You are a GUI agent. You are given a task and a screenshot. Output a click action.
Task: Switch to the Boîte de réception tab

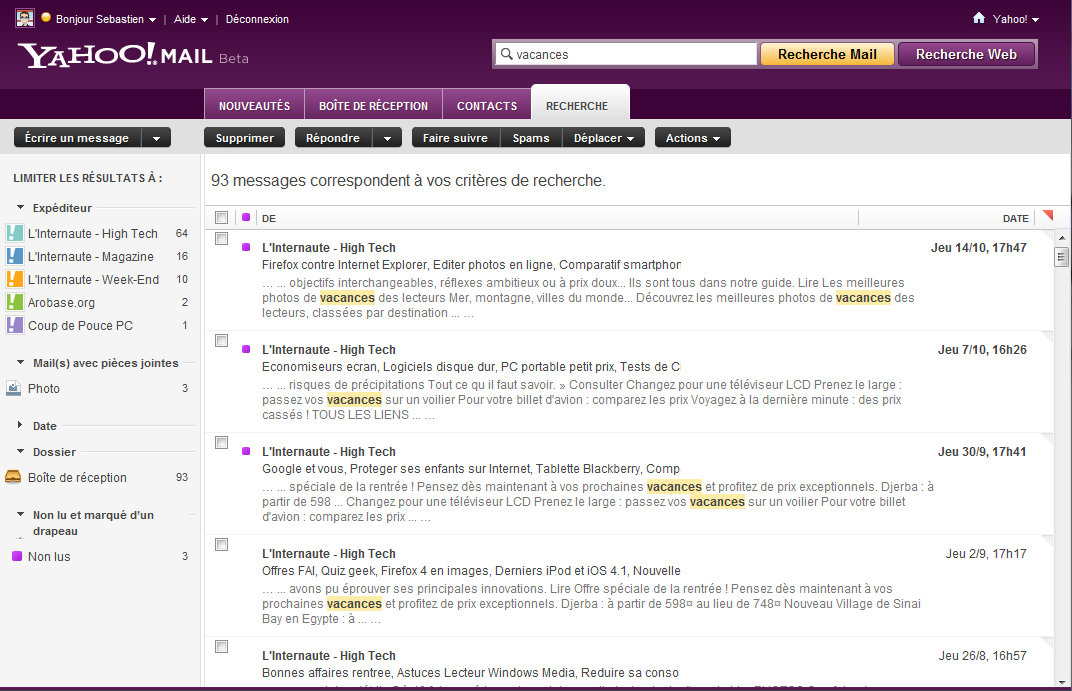click(x=373, y=105)
